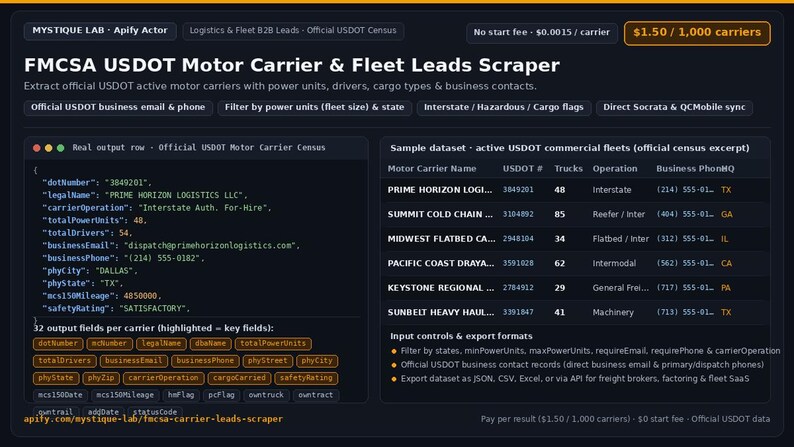
Task: Click the CA state code
Action: 727,263
